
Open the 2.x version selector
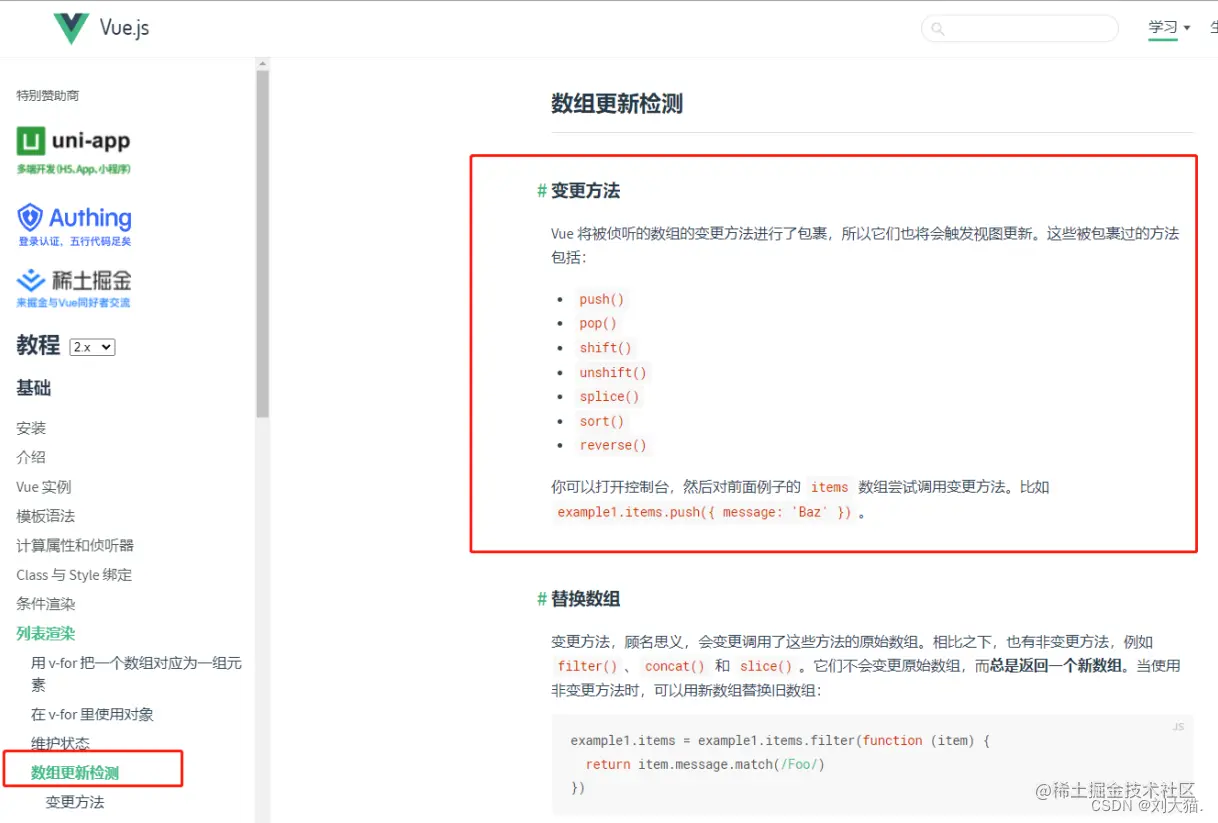point(91,346)
